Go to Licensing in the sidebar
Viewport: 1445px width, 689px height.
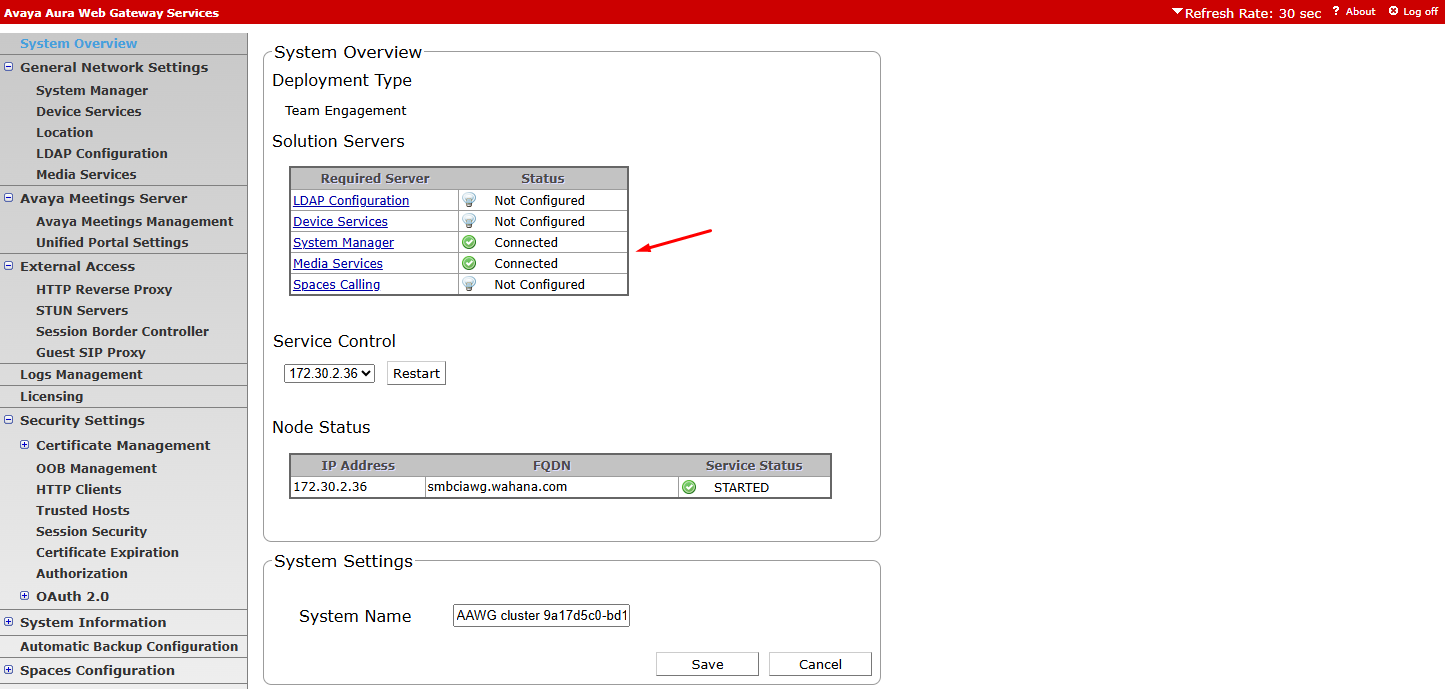pos(51,396)
